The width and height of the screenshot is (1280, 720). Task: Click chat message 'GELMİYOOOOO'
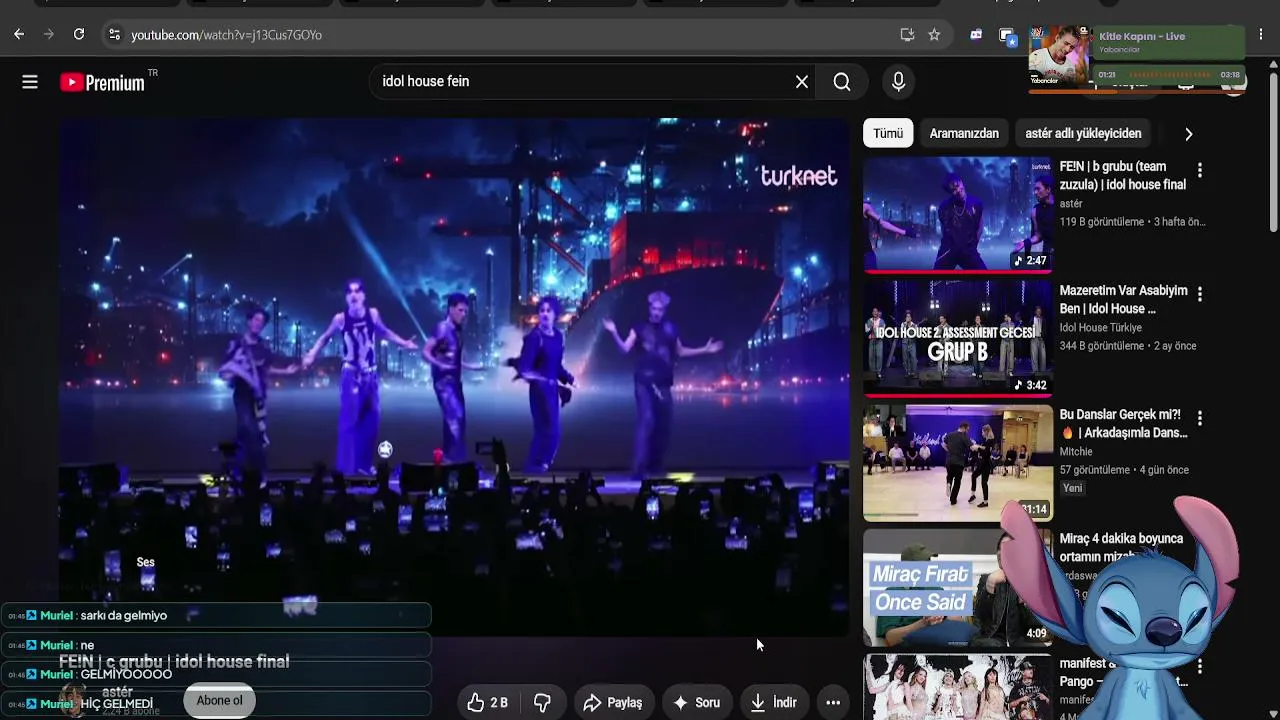tap(126, 675)
